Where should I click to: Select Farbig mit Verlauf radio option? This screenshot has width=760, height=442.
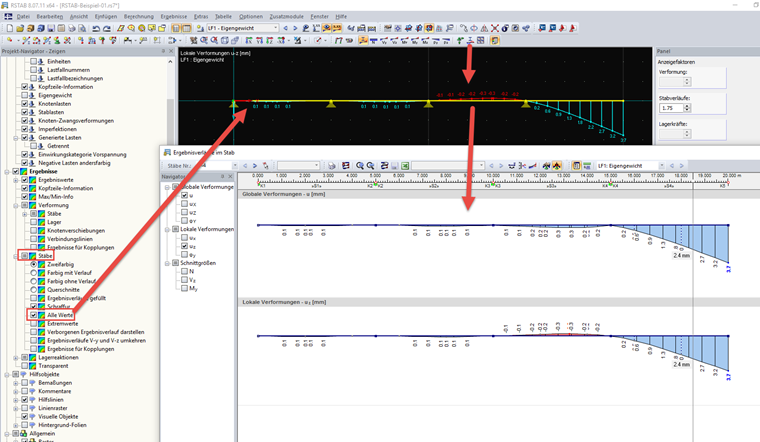click(x=33, y=273)
